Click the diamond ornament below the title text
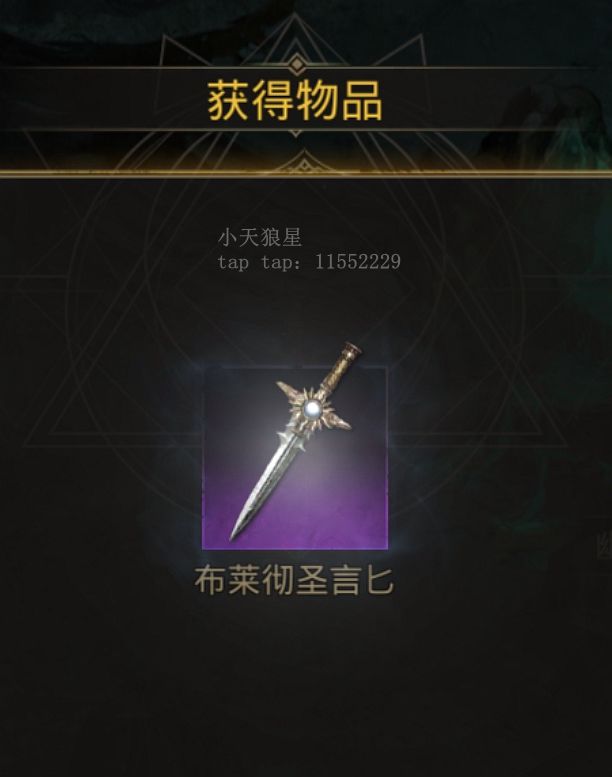 [x=296, y=132]
